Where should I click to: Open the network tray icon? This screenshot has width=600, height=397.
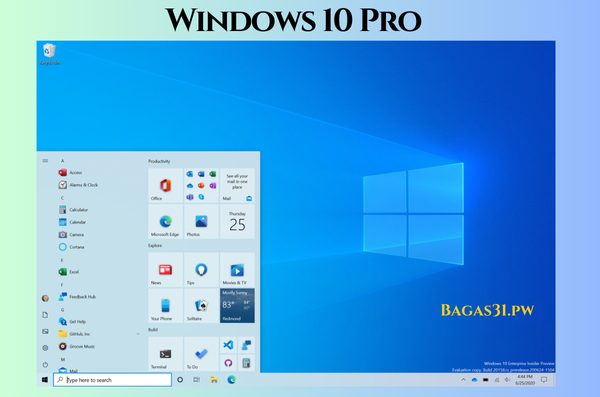pyautogui.click(x=497, y=380)
